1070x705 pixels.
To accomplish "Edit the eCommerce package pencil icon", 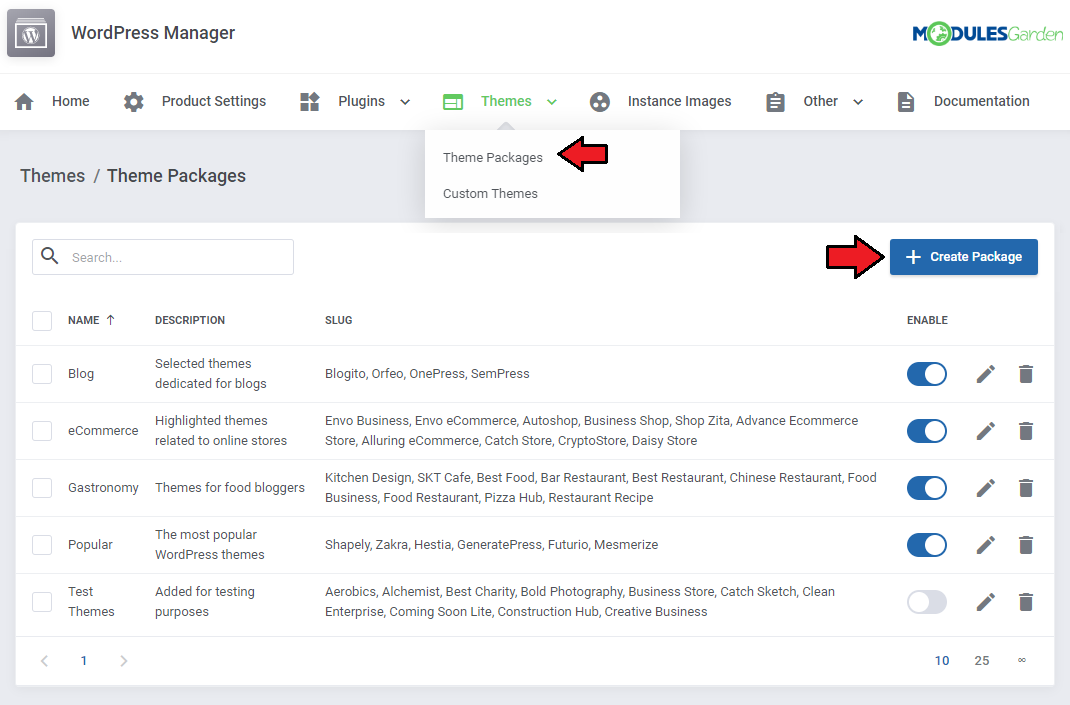I will pos(985,431).
